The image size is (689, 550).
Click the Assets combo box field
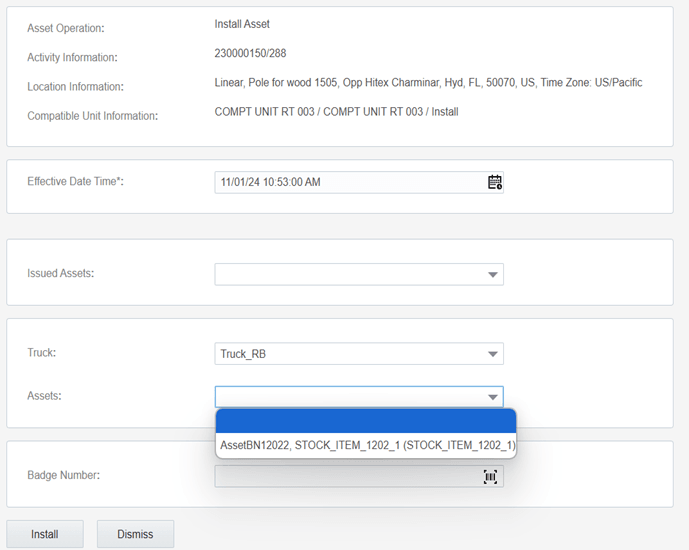(x=359, y=397)
